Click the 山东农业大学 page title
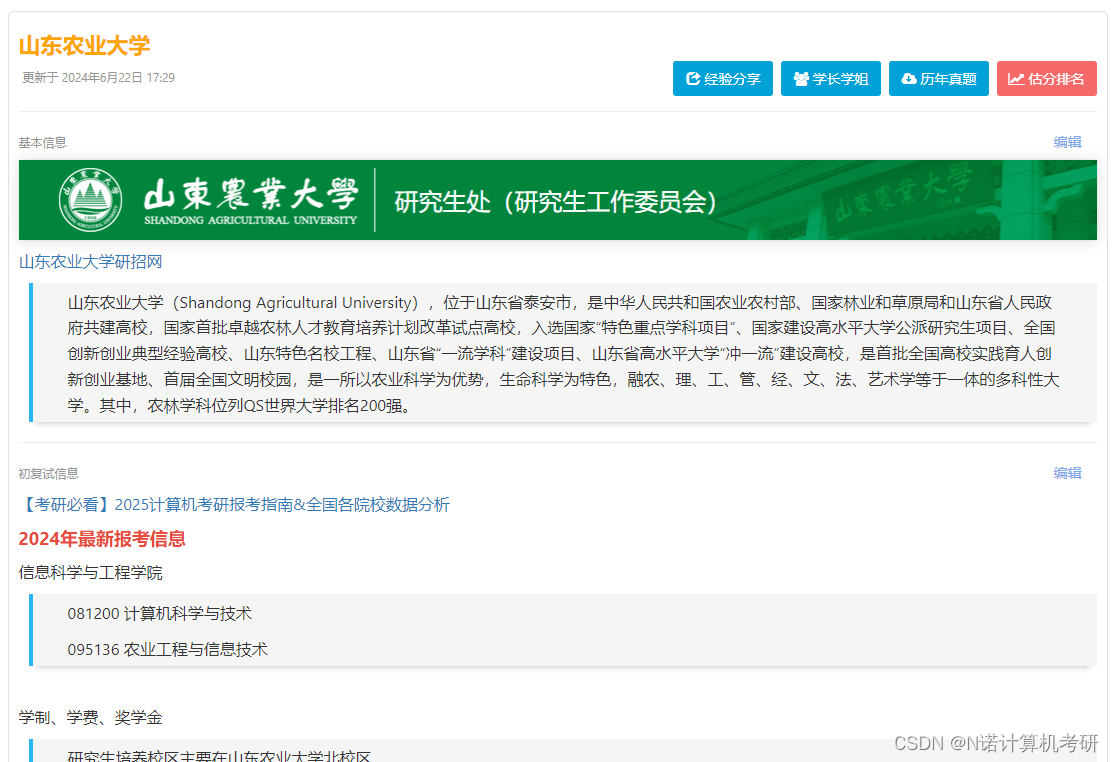The height and width of the screenshot is (762, 1114). click(85, 45)
